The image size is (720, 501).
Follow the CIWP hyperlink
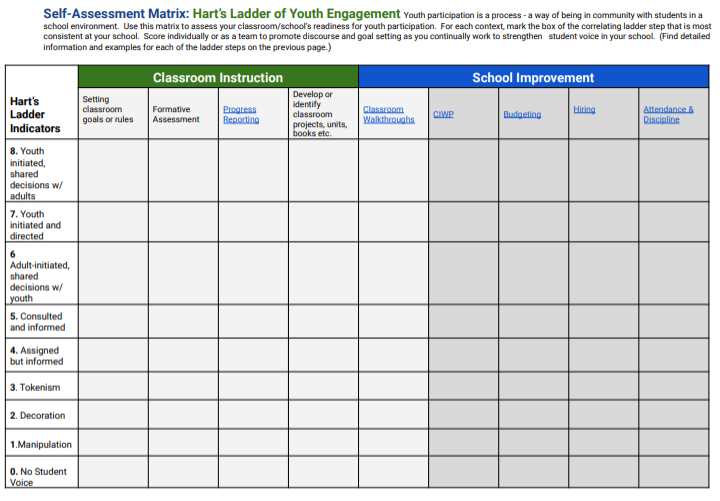coord(443,114)
